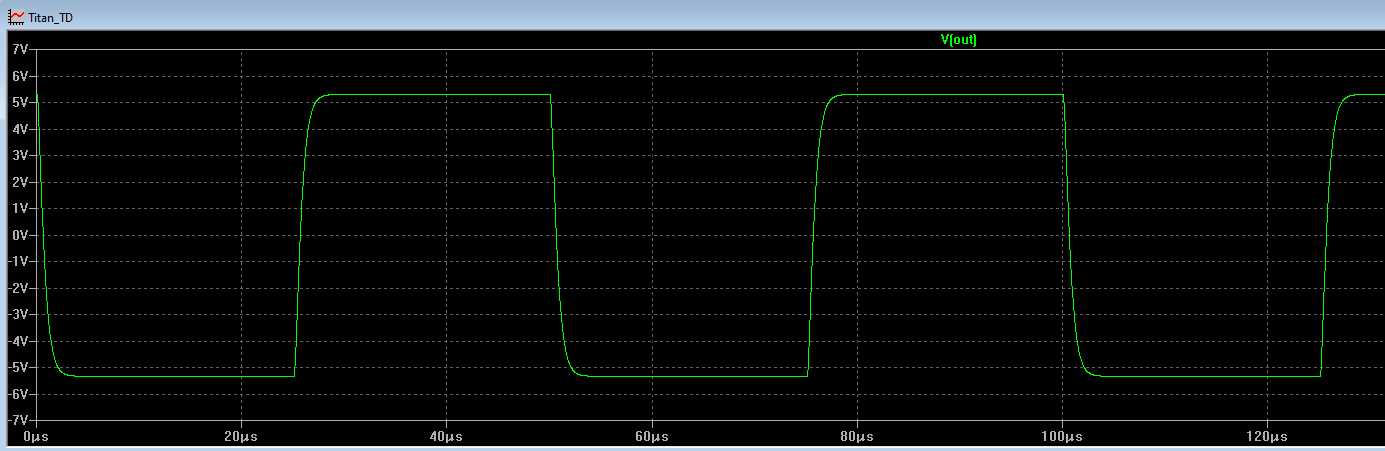Click the -5V vertical axis label
The height and width of the screenshot is (451, 1385).
coord(18,367)
